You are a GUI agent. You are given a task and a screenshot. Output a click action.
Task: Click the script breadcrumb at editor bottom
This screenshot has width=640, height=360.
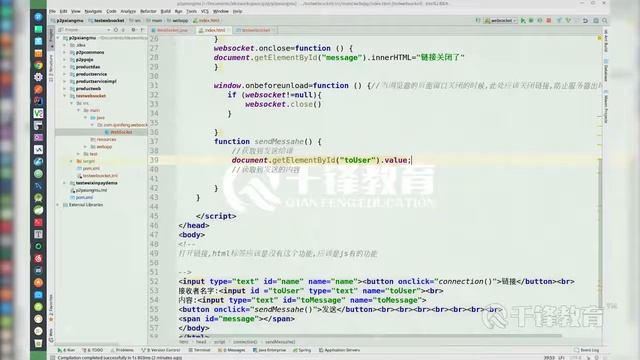(x=220, y=342)
